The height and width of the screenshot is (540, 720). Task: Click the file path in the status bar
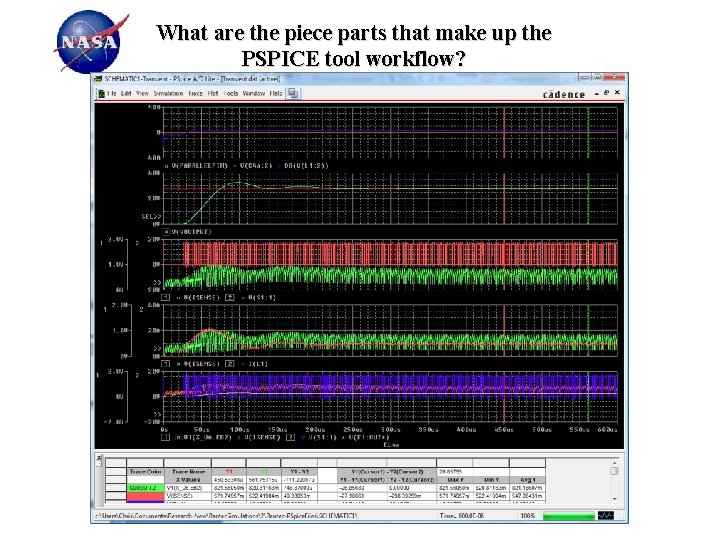(x=226, y=516)
